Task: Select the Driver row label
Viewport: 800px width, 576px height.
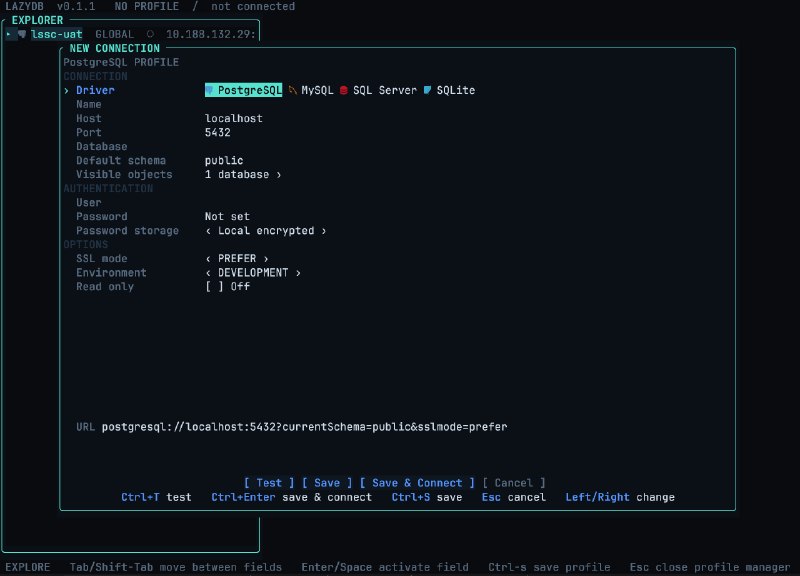Action: 95,90
